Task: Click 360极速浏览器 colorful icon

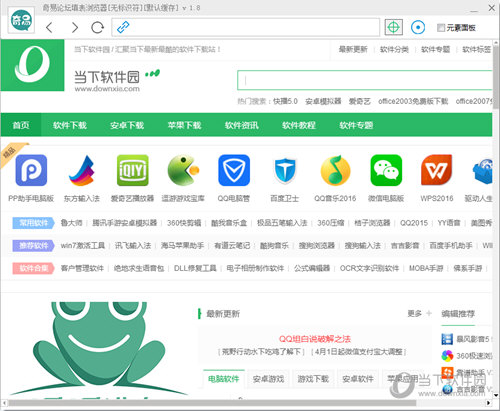Action: pos(447,356)
